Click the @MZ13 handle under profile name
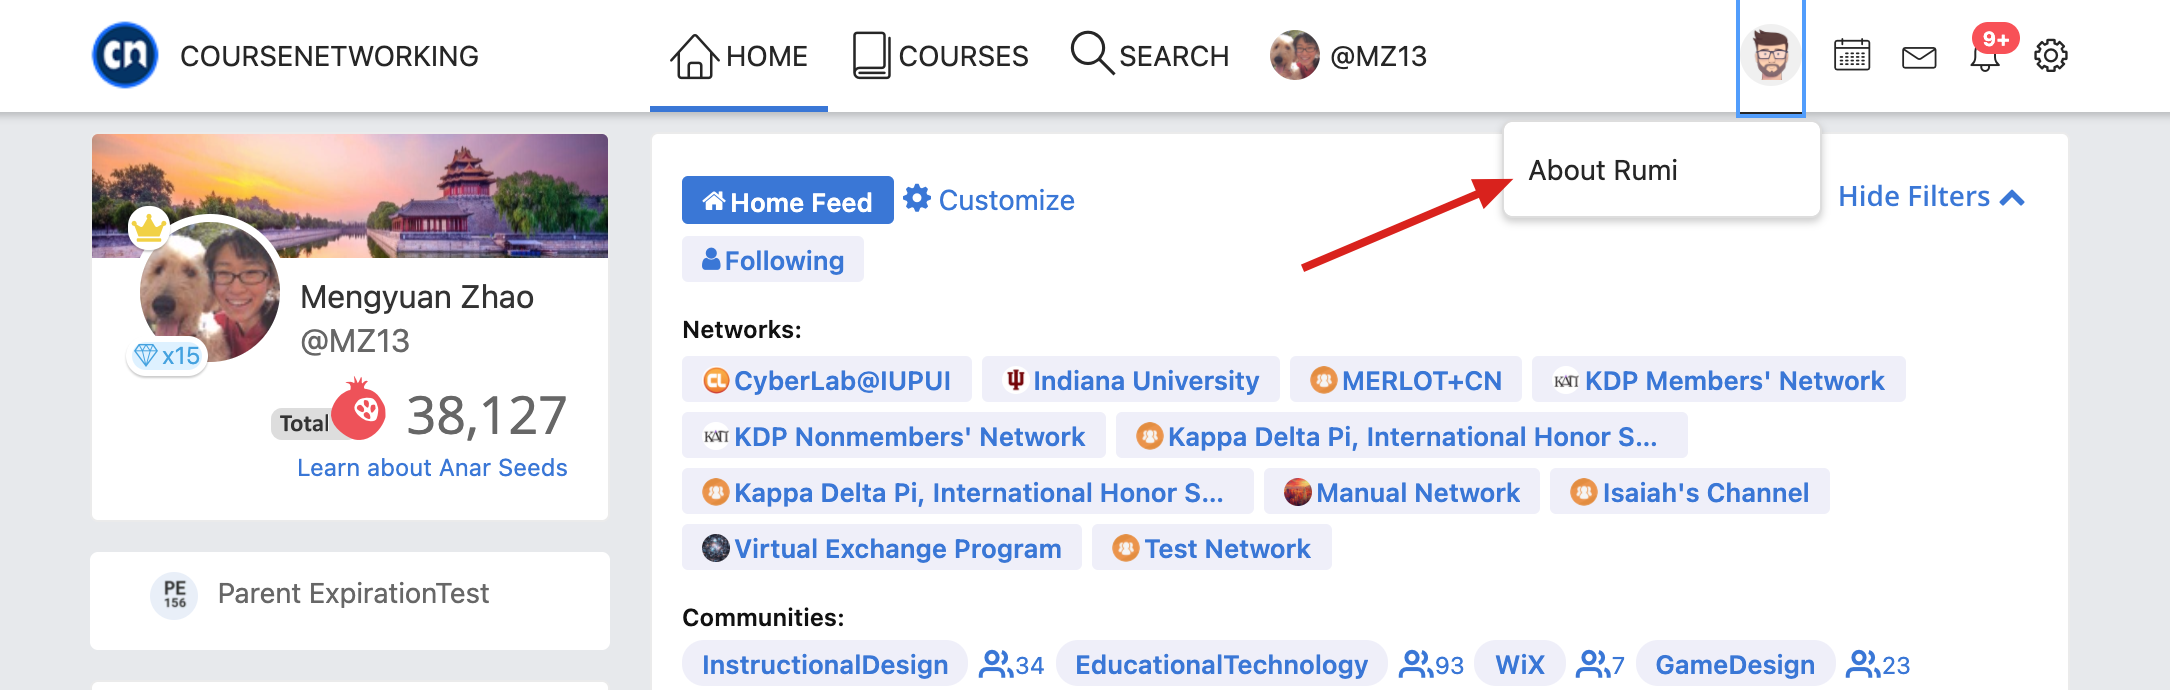2170x690 pixels. click(355, 341)
